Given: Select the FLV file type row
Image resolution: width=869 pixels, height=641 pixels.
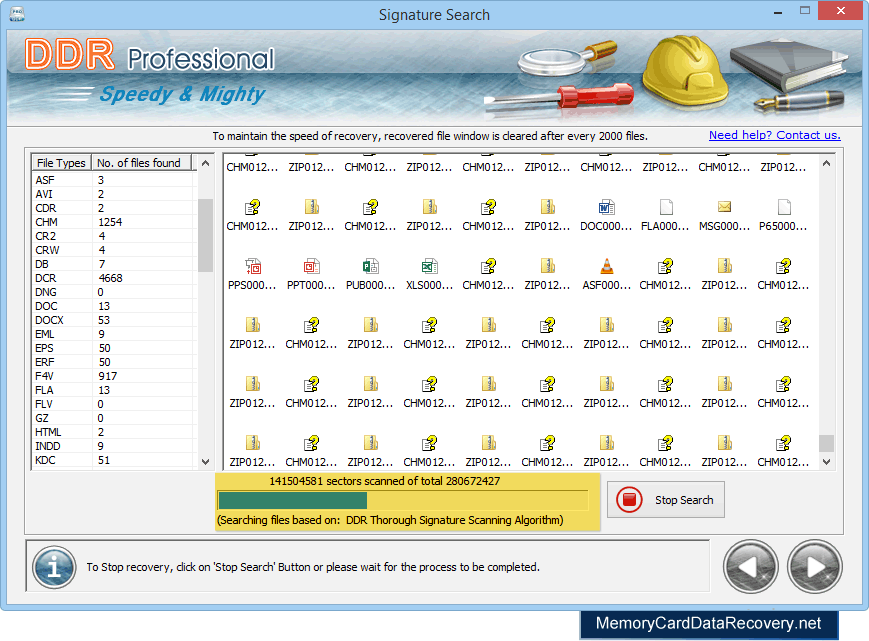Looking at the screenshot, I should (114, 404).
